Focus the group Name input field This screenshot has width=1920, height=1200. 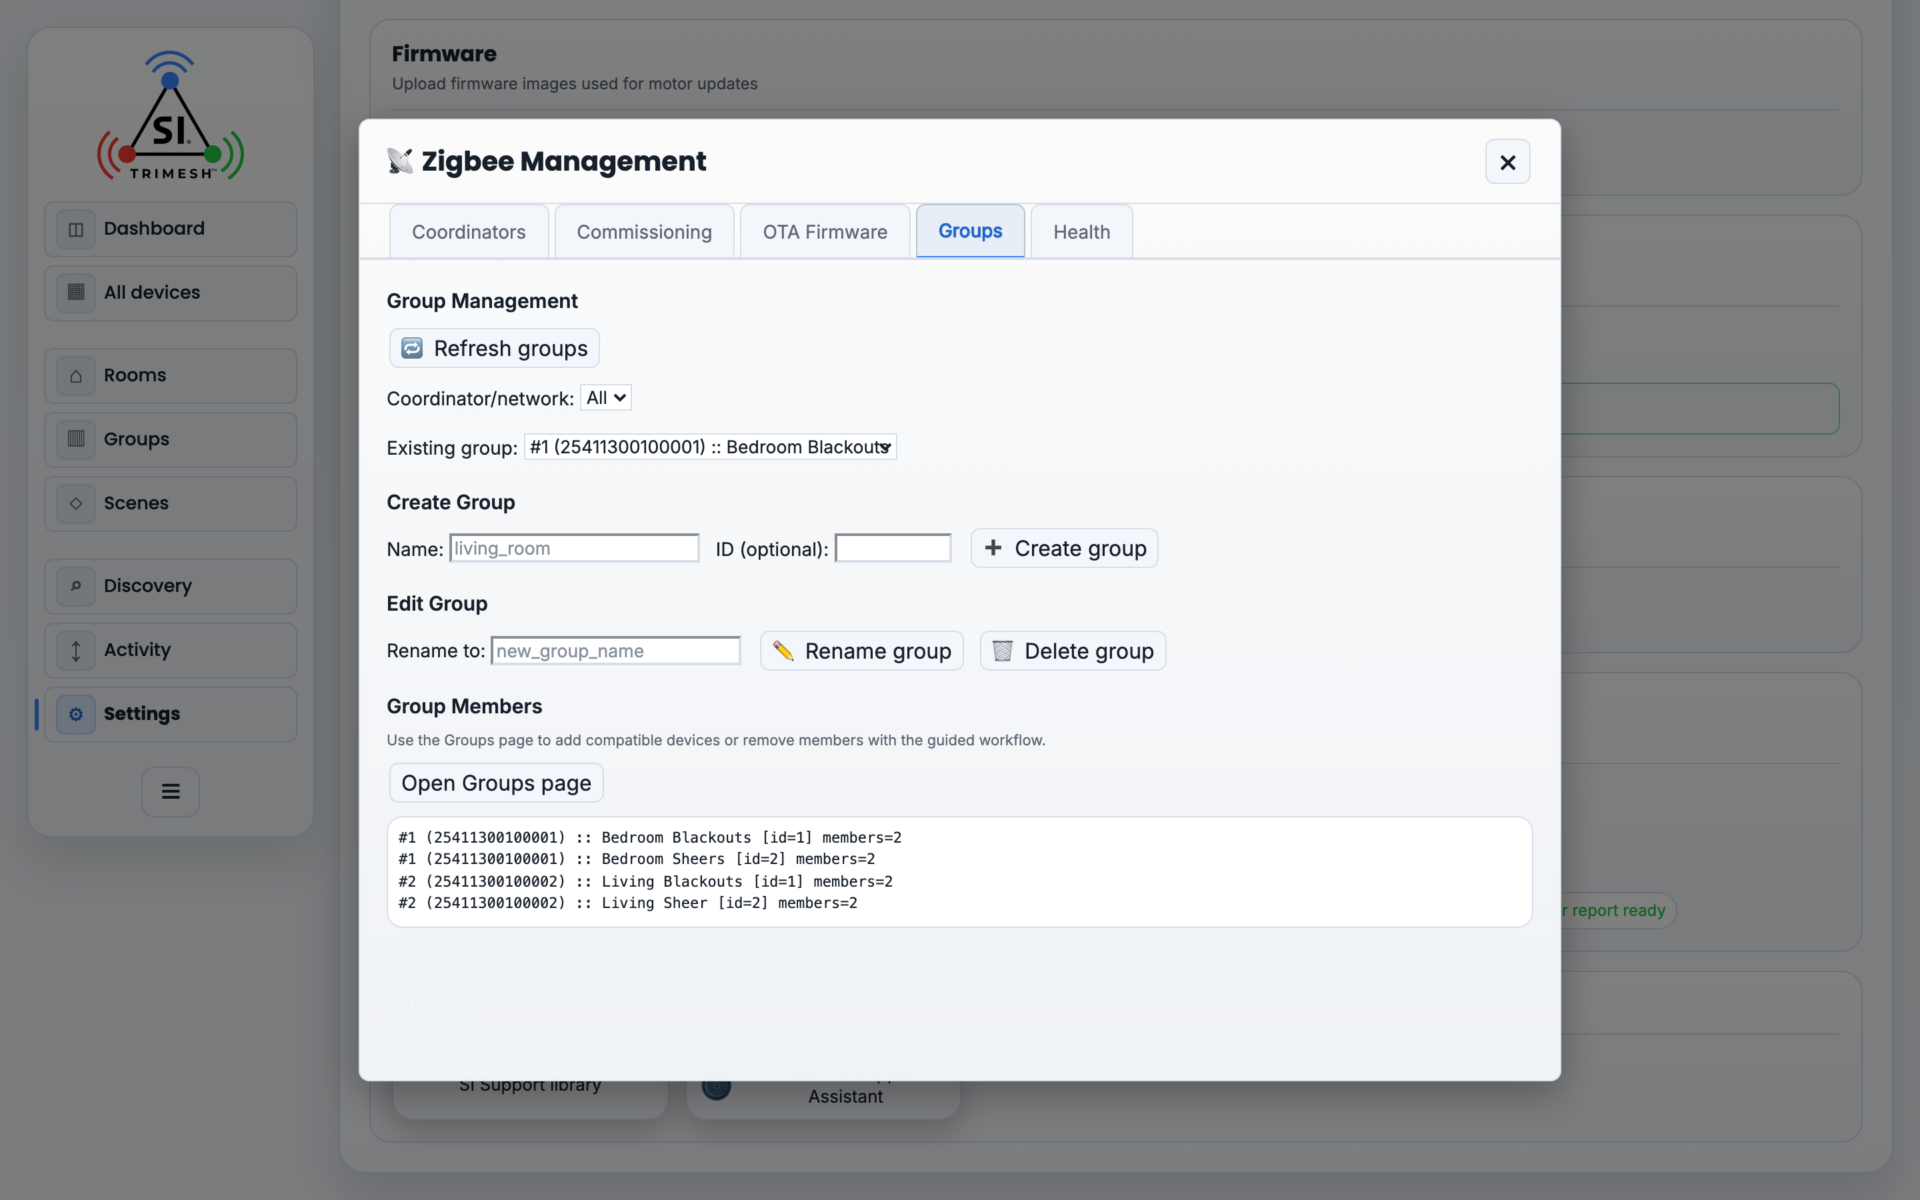574,548
